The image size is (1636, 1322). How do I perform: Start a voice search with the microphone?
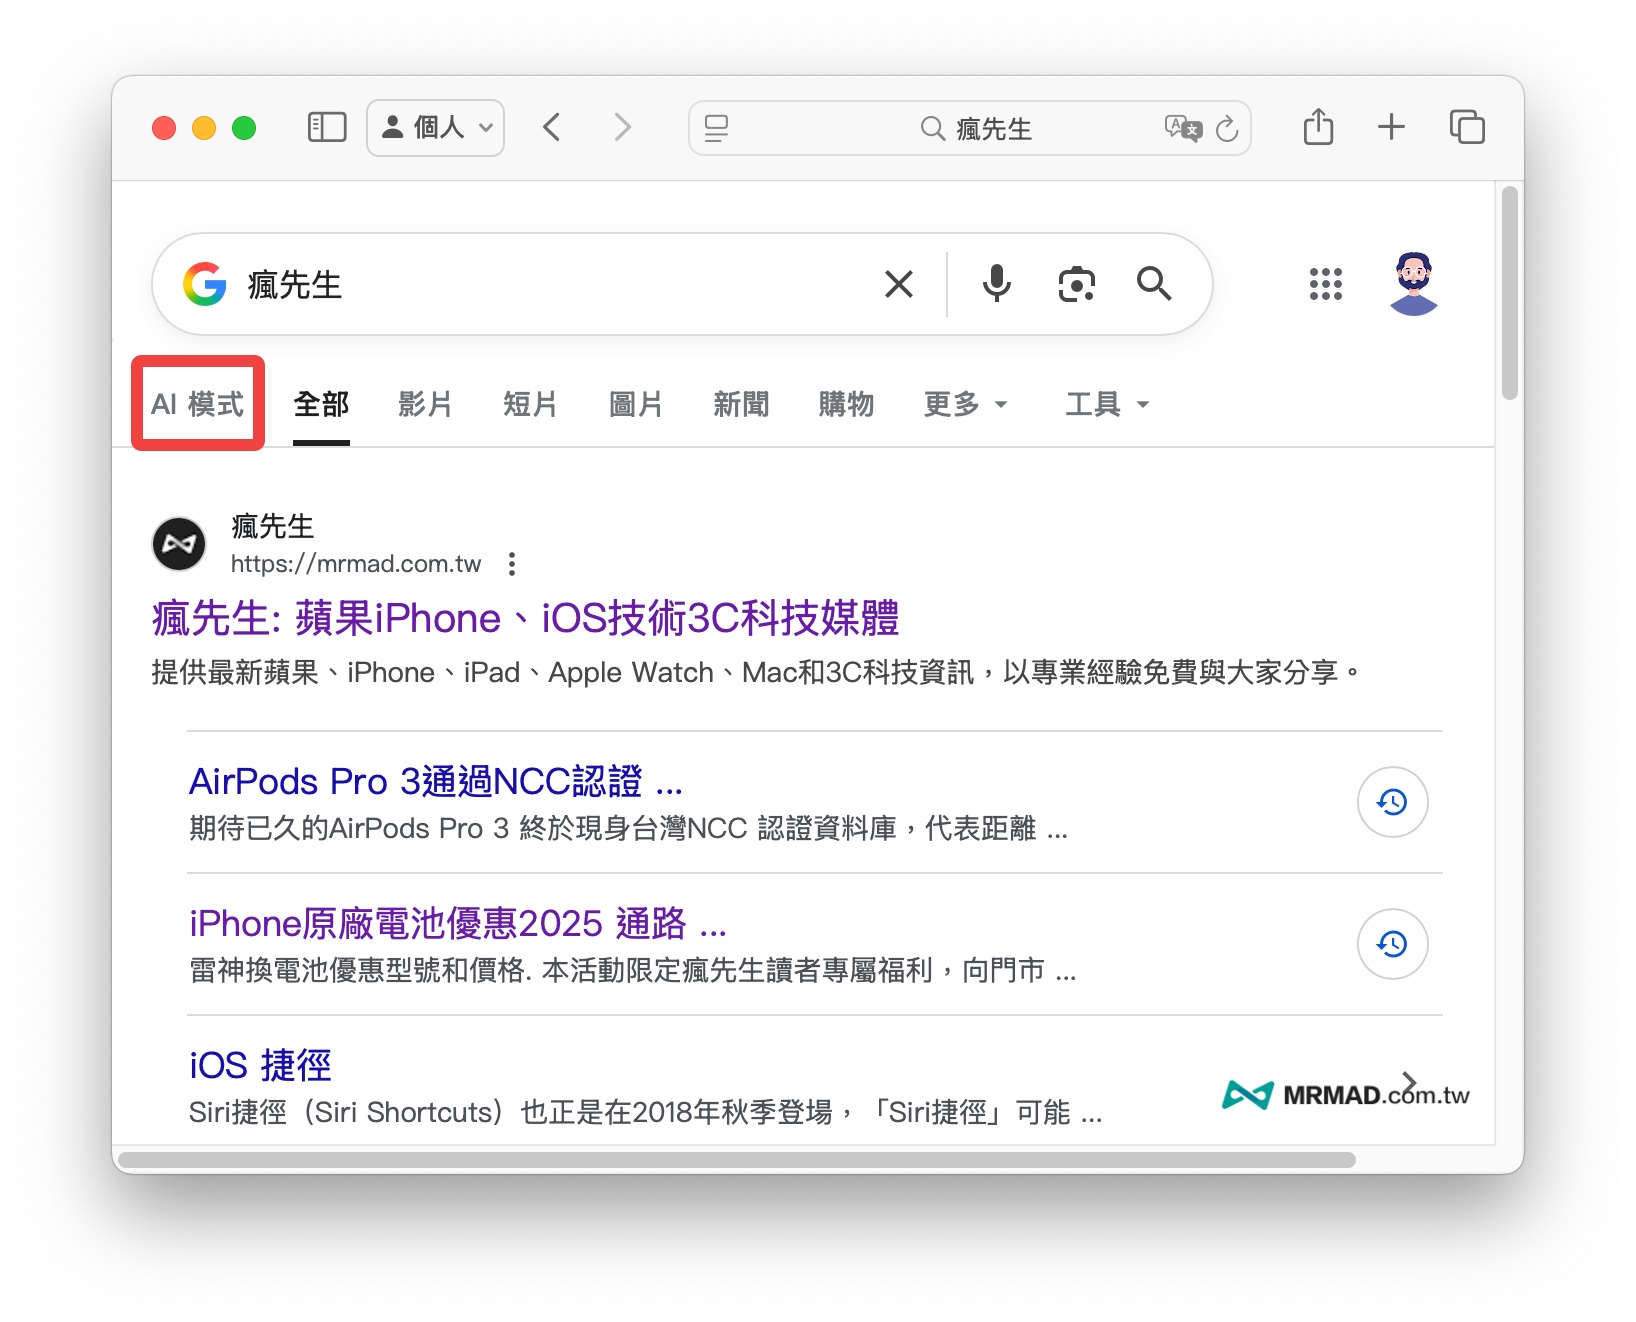[995, 285]
